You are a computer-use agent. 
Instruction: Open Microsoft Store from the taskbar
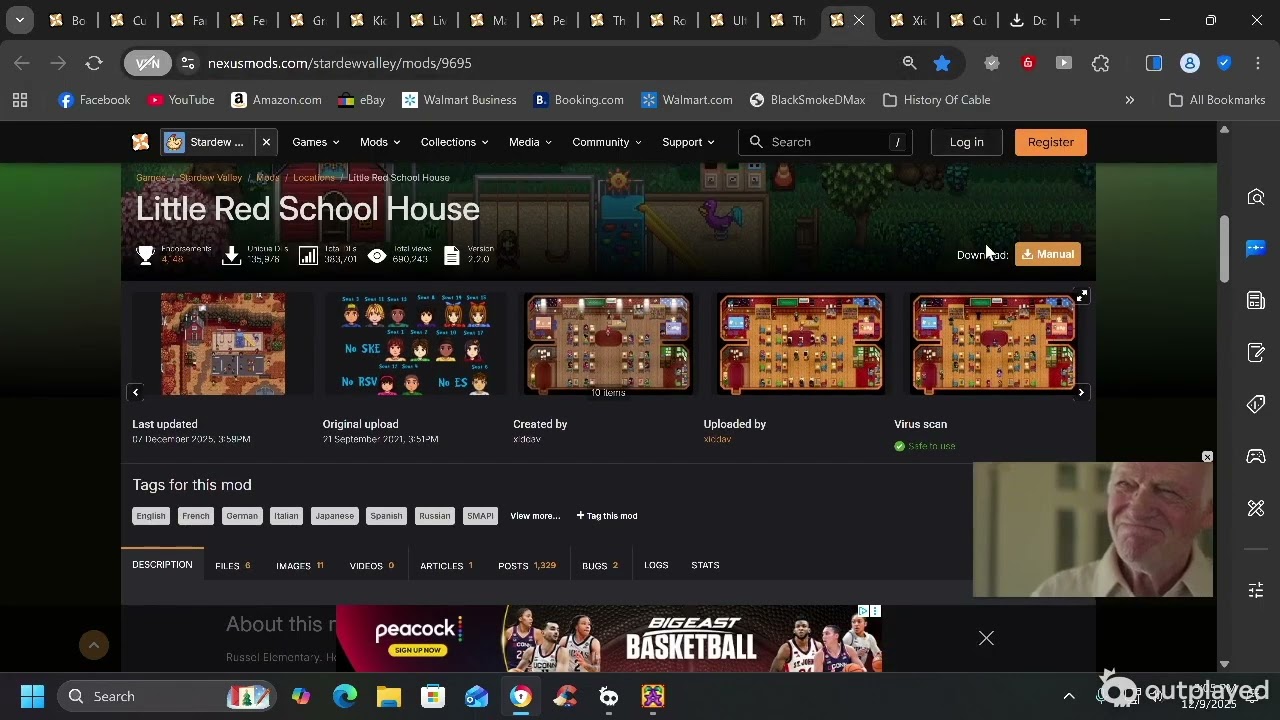click(433, 696)
